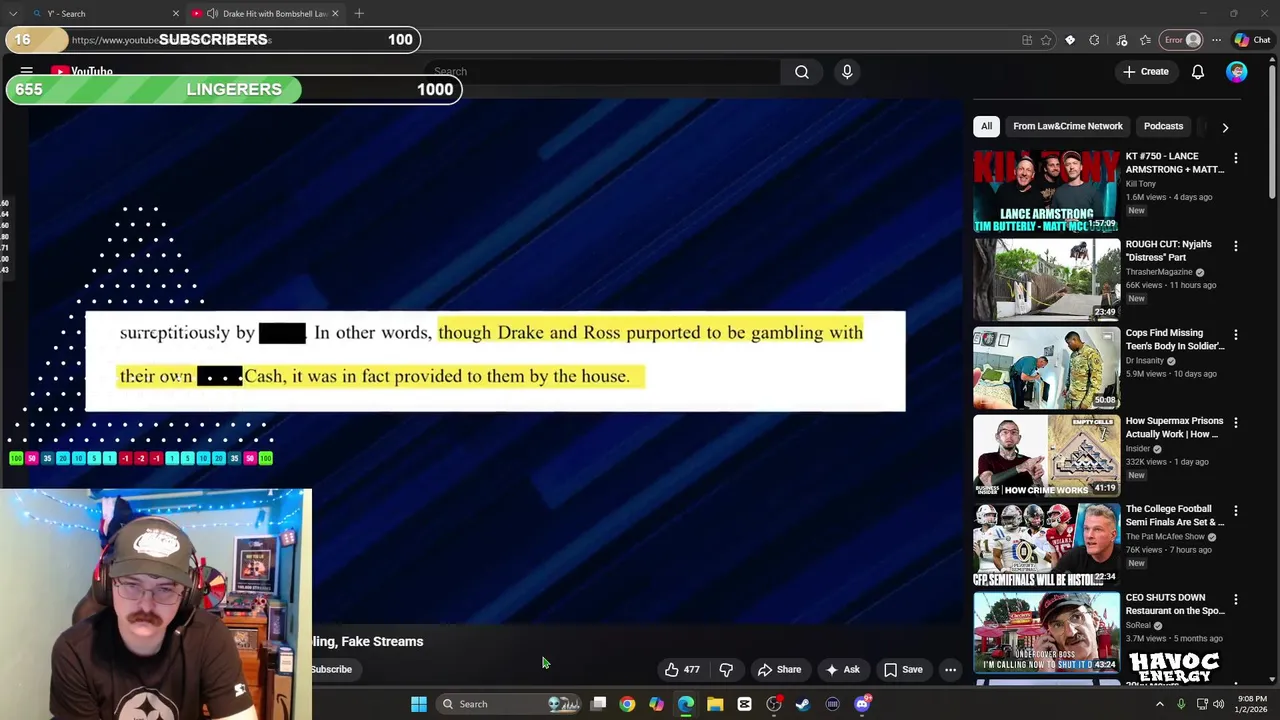
Task: Click the Share button
Action: (x=780, y=670)
